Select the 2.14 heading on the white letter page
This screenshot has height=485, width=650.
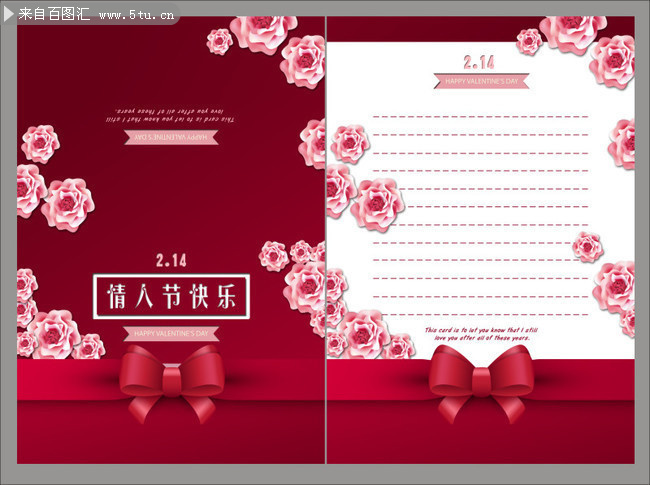[x=479, y=63]
